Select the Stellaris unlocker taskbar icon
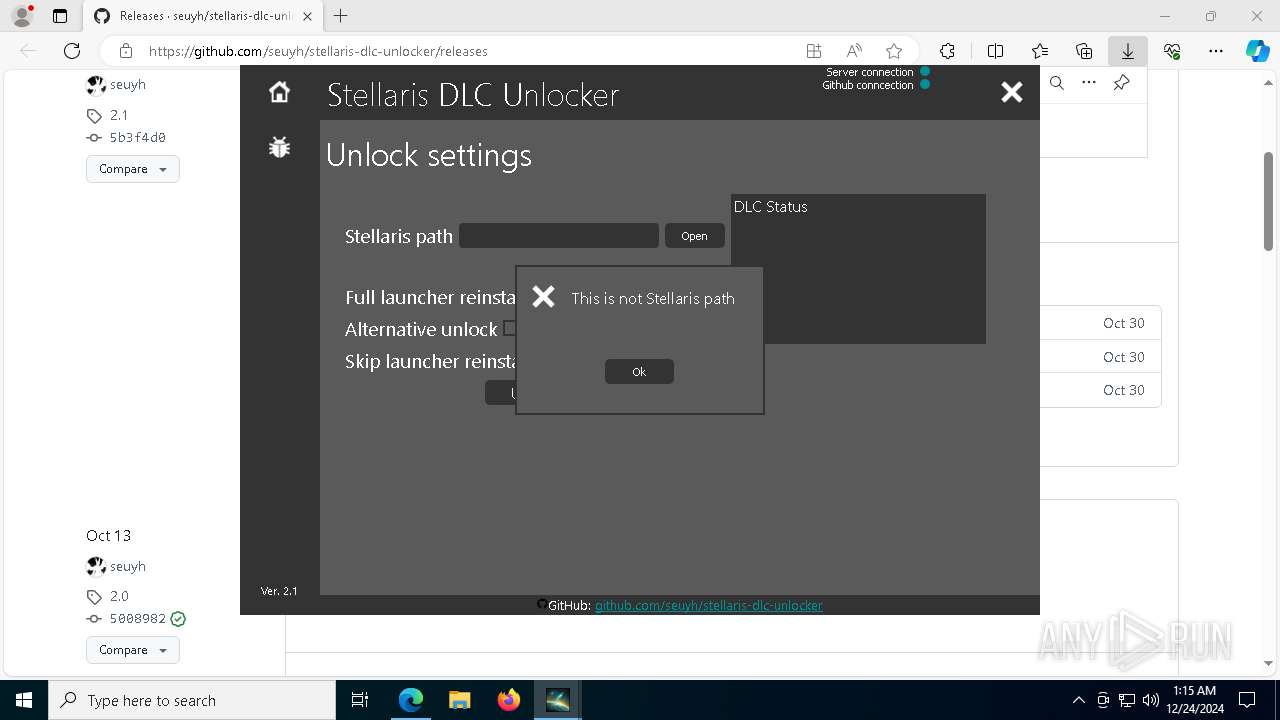The height and width of the screenshot is (720, 1280). tap(557, 700)
